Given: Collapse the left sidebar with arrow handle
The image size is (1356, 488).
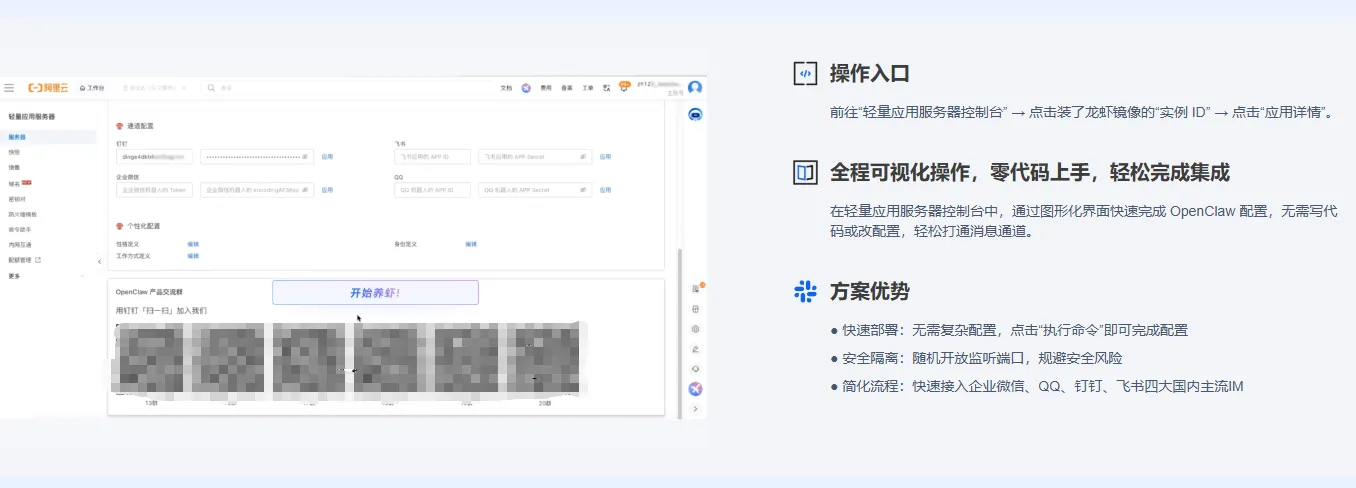Looking at the screenshot, I should click(x=99, y=261).
